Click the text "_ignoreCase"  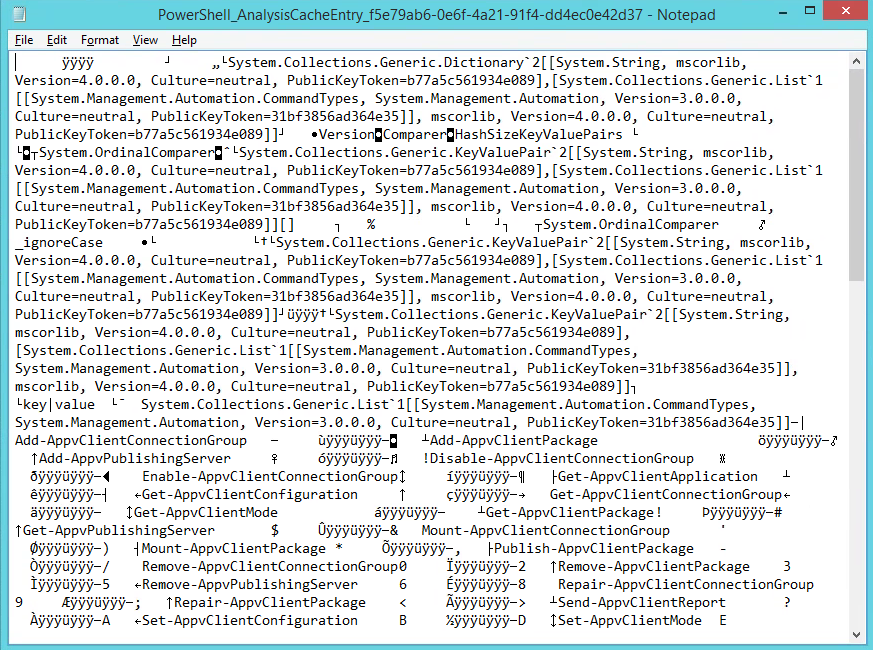[x=59, y=243]
